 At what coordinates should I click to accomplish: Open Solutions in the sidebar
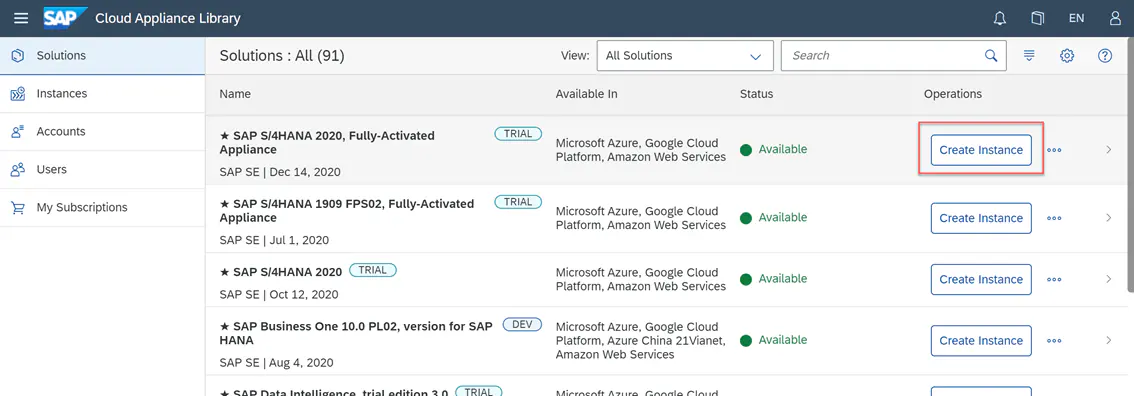click(102, 56)
